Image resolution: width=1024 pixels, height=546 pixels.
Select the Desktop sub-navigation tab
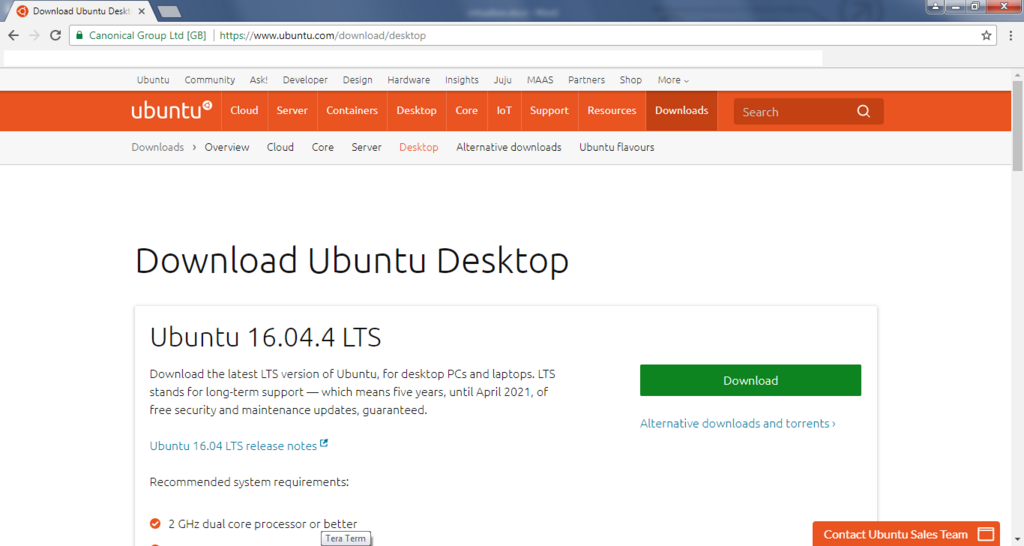pyautogui.click(x=419, y=147)
